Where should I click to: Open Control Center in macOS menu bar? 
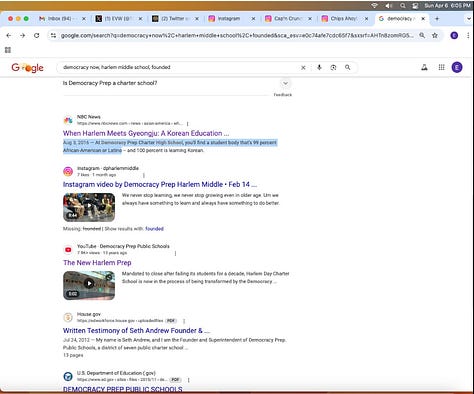coord(416,6)
